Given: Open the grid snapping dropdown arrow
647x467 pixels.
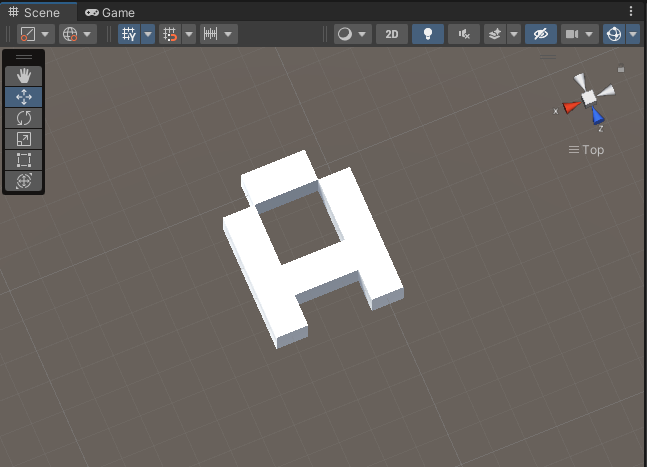Looking at the screenshot, I should (189, 34).
